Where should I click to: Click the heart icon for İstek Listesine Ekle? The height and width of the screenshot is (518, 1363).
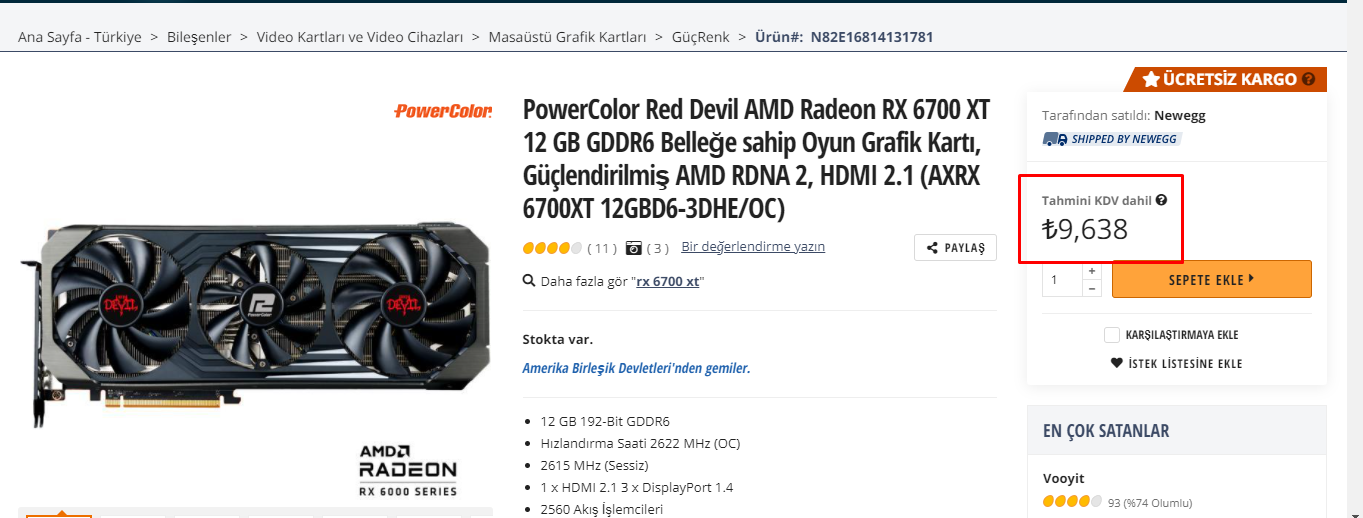tap(1117, 363)
